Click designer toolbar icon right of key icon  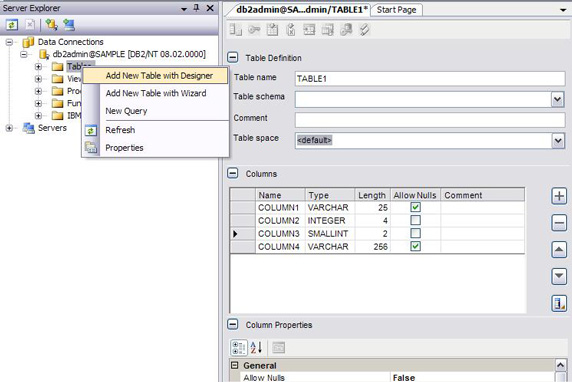click(x=272, y=30)
